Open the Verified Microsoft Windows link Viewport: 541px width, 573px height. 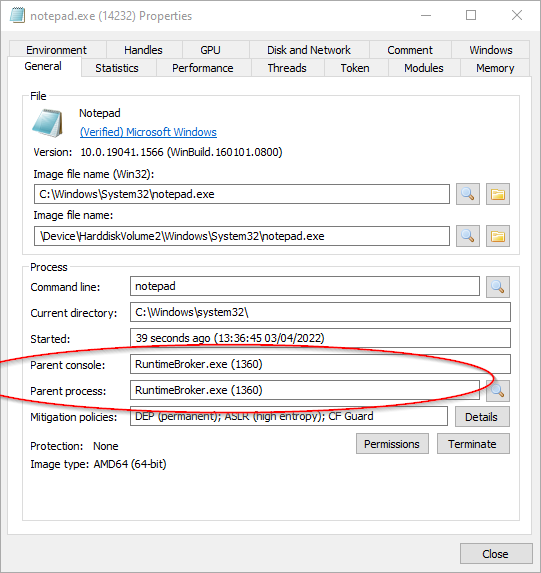(x=148, y=132)
